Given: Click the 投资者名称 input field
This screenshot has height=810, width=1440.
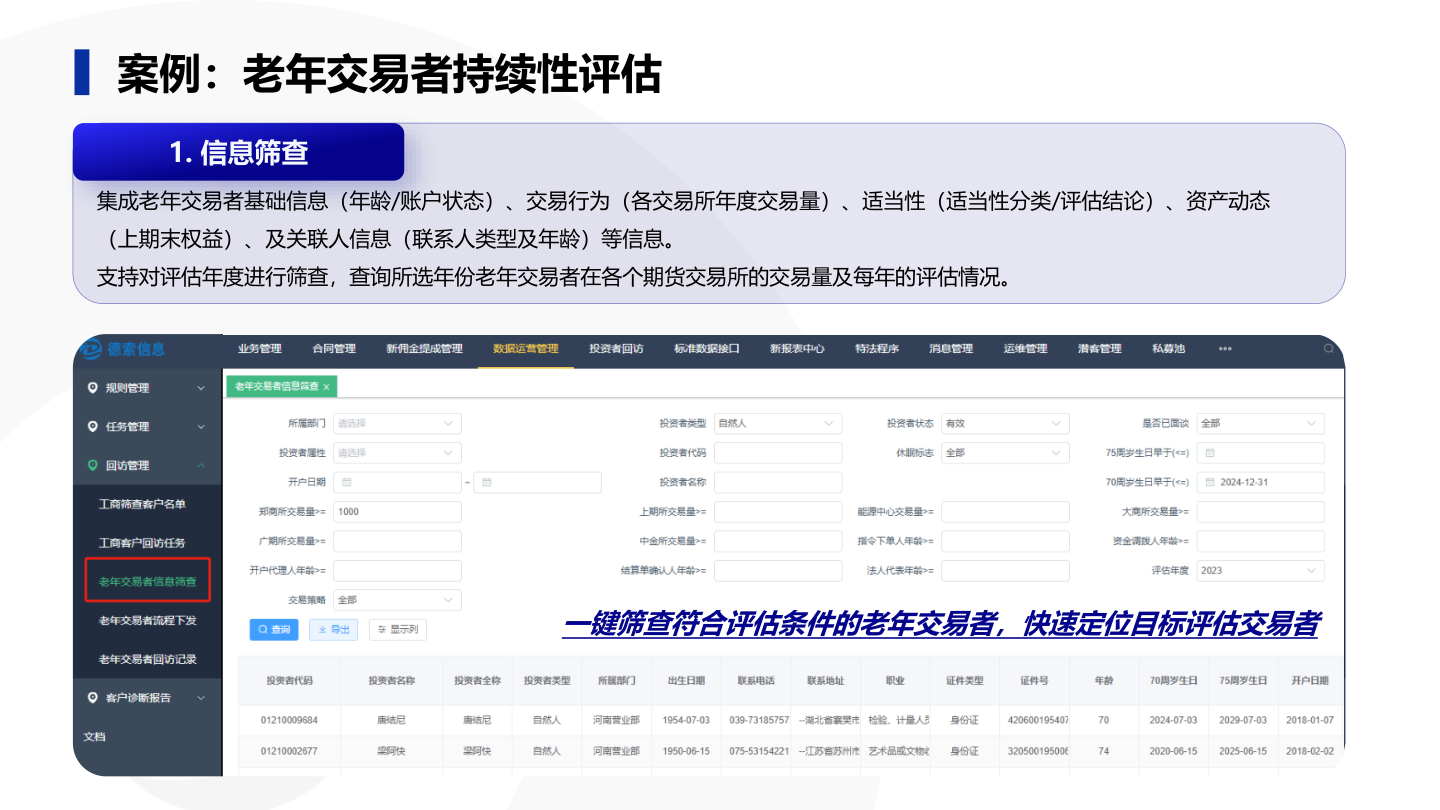Looking at the screenshot, I should pos(778,482).
